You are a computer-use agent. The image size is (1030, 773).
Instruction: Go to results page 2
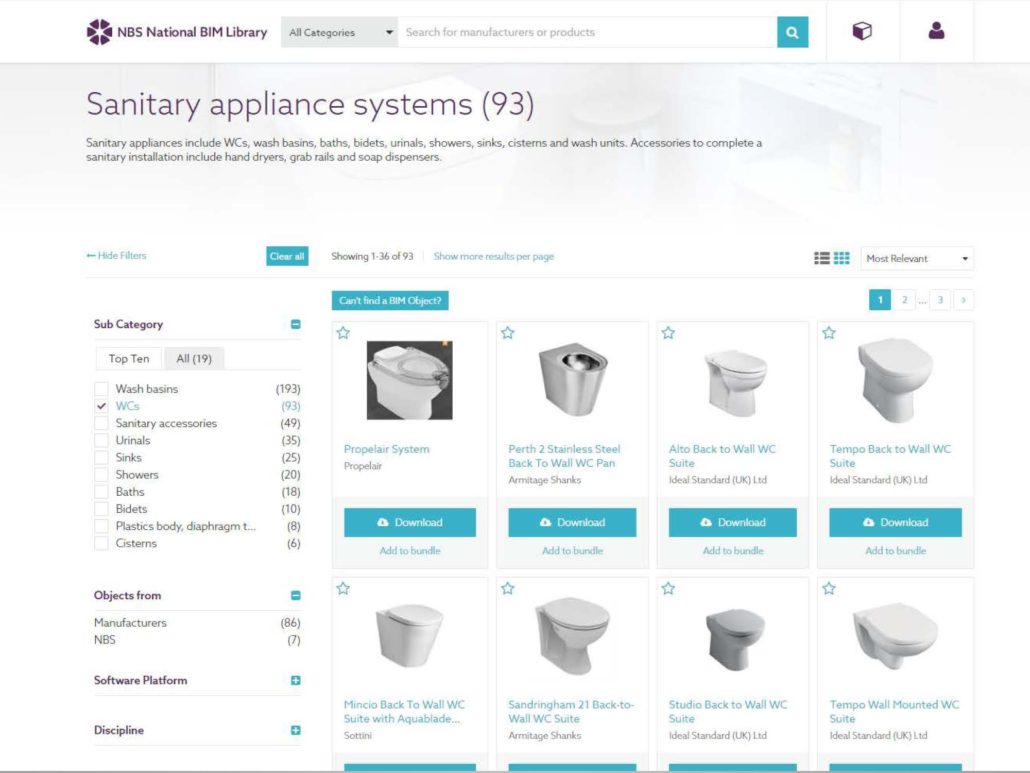(x=905, y=300)
